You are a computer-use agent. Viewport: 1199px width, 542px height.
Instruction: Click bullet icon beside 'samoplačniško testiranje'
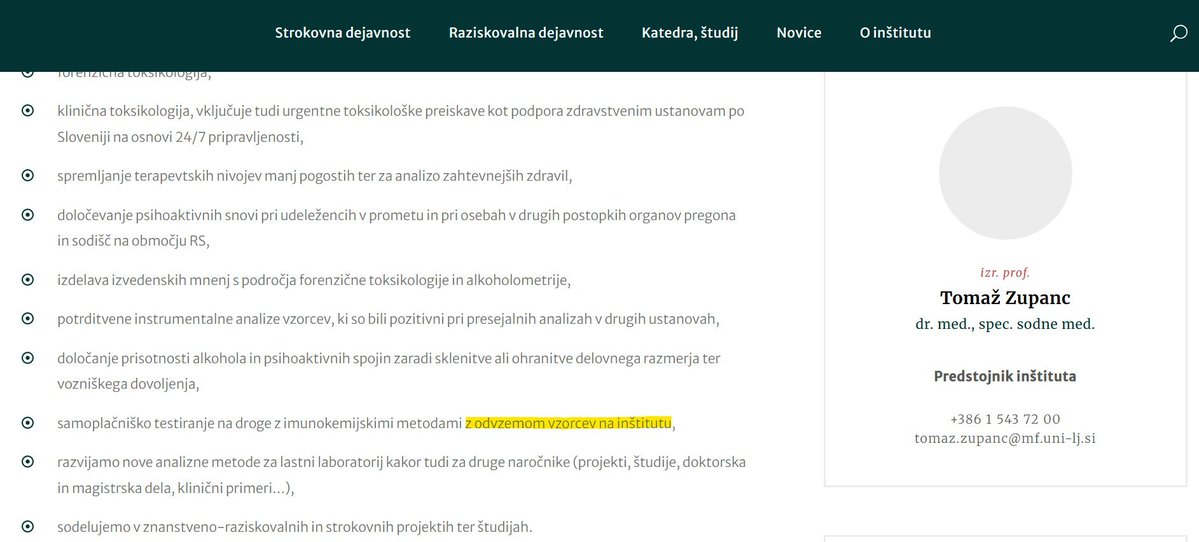tap(28, 423)
